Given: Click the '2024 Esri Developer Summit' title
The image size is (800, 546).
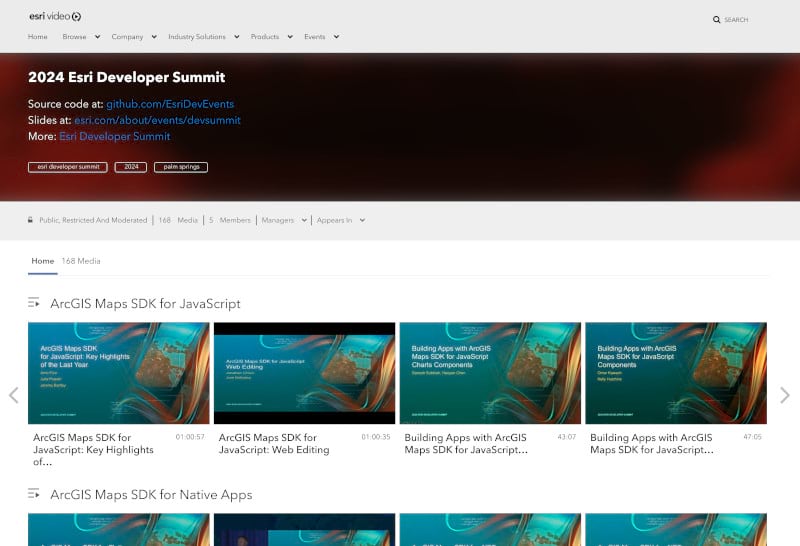Looking at the screenshot, I should 127,77.
